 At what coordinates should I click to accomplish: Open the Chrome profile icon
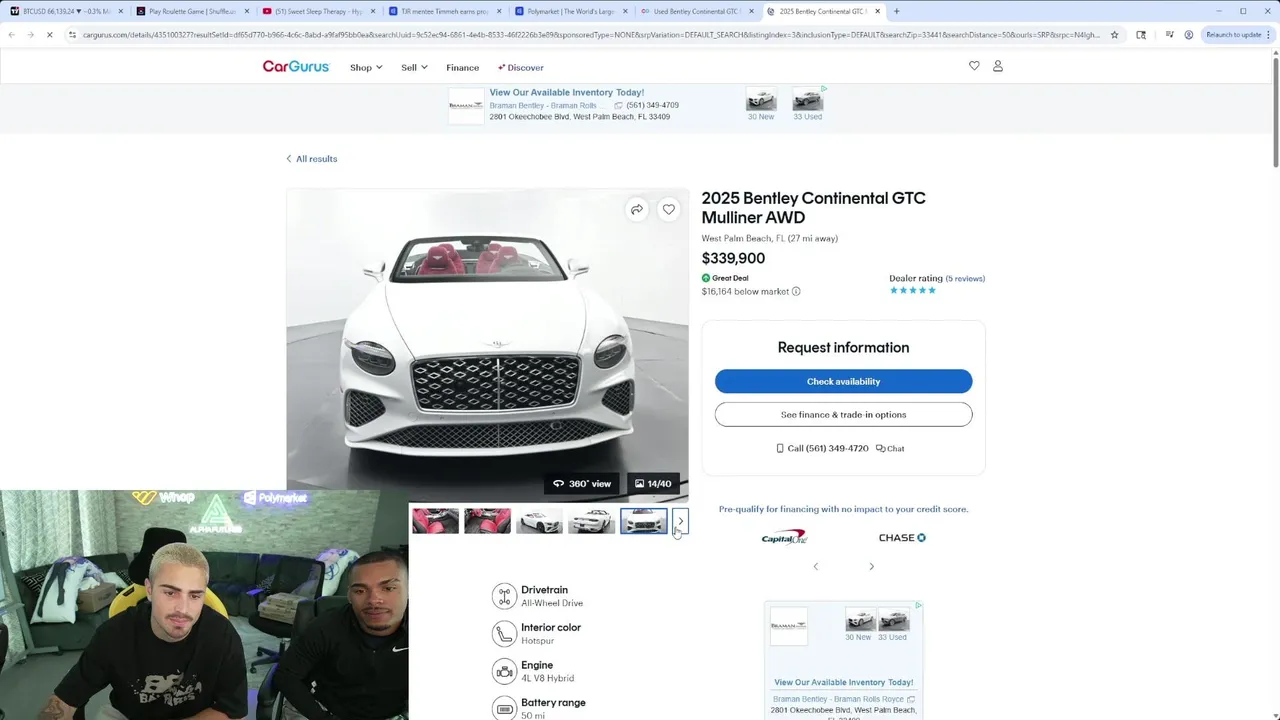pos(1188,35)
